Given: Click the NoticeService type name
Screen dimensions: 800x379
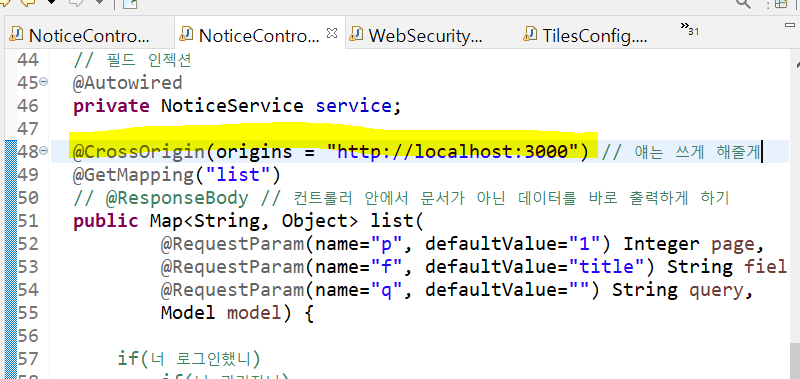Looking at the screenshot, I should tap(232, 106).
